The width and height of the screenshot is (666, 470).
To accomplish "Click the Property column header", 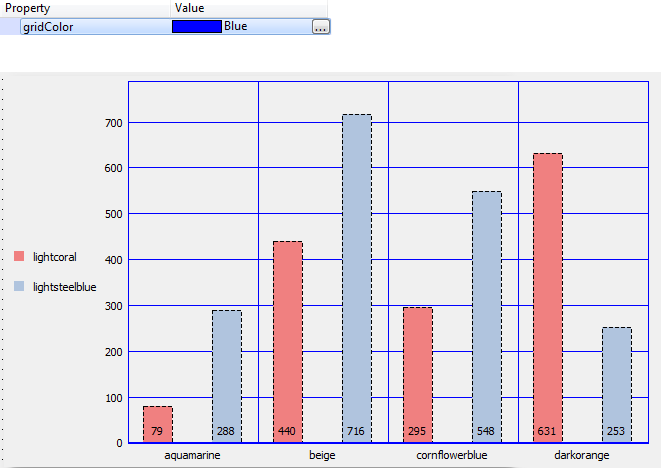I will pos(28,8).
